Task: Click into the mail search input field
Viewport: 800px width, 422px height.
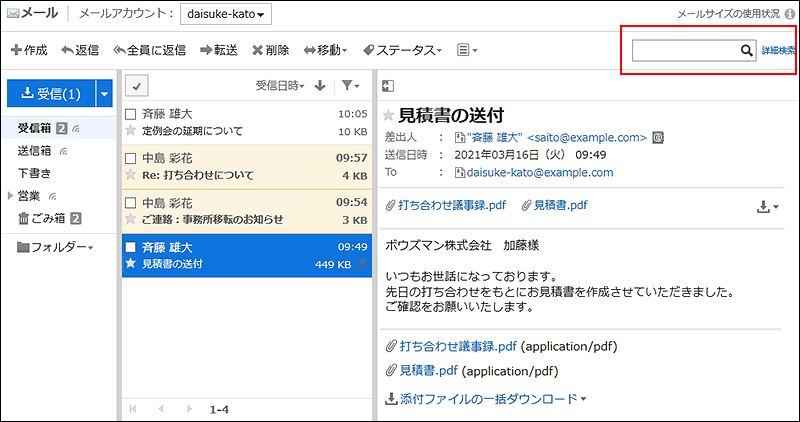Action: (x=685, y=50)
